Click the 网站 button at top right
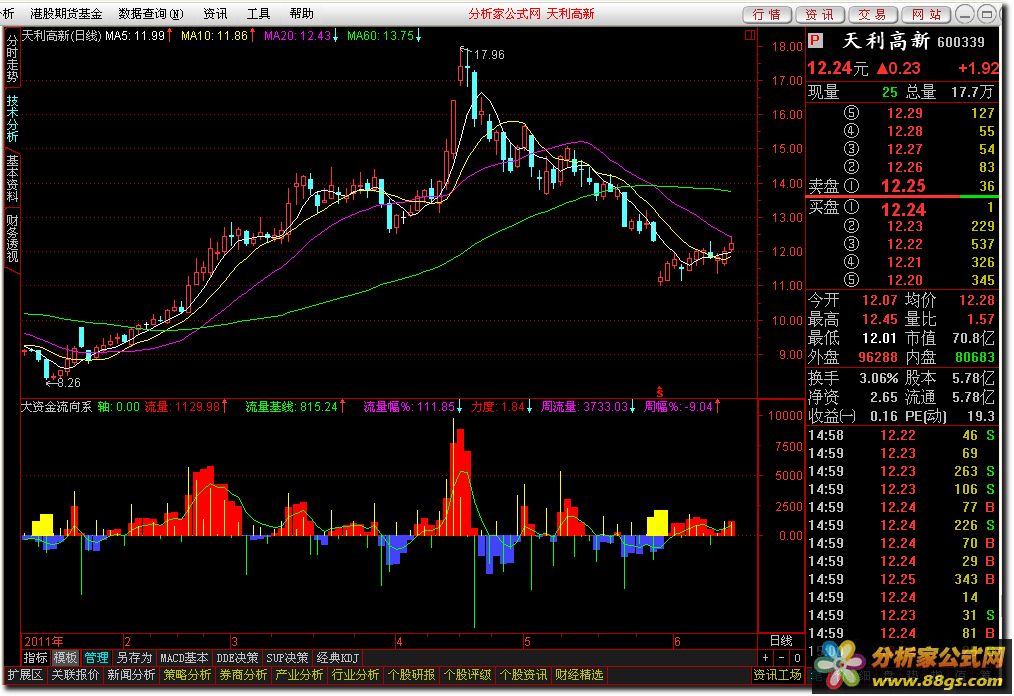 pyautogui.click(x=926, y=14)
